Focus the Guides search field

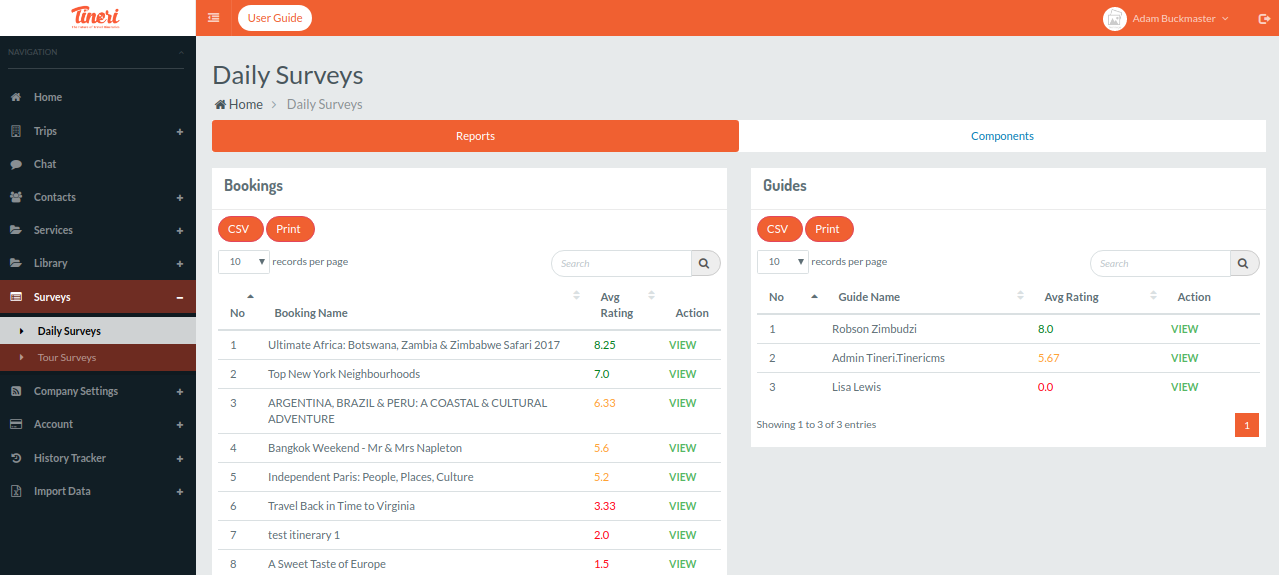[1160, 264]
